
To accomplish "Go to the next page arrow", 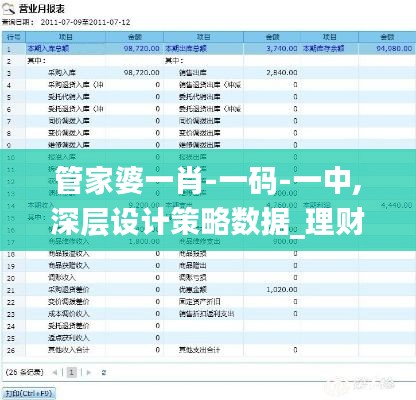I will tap(89, 372).
